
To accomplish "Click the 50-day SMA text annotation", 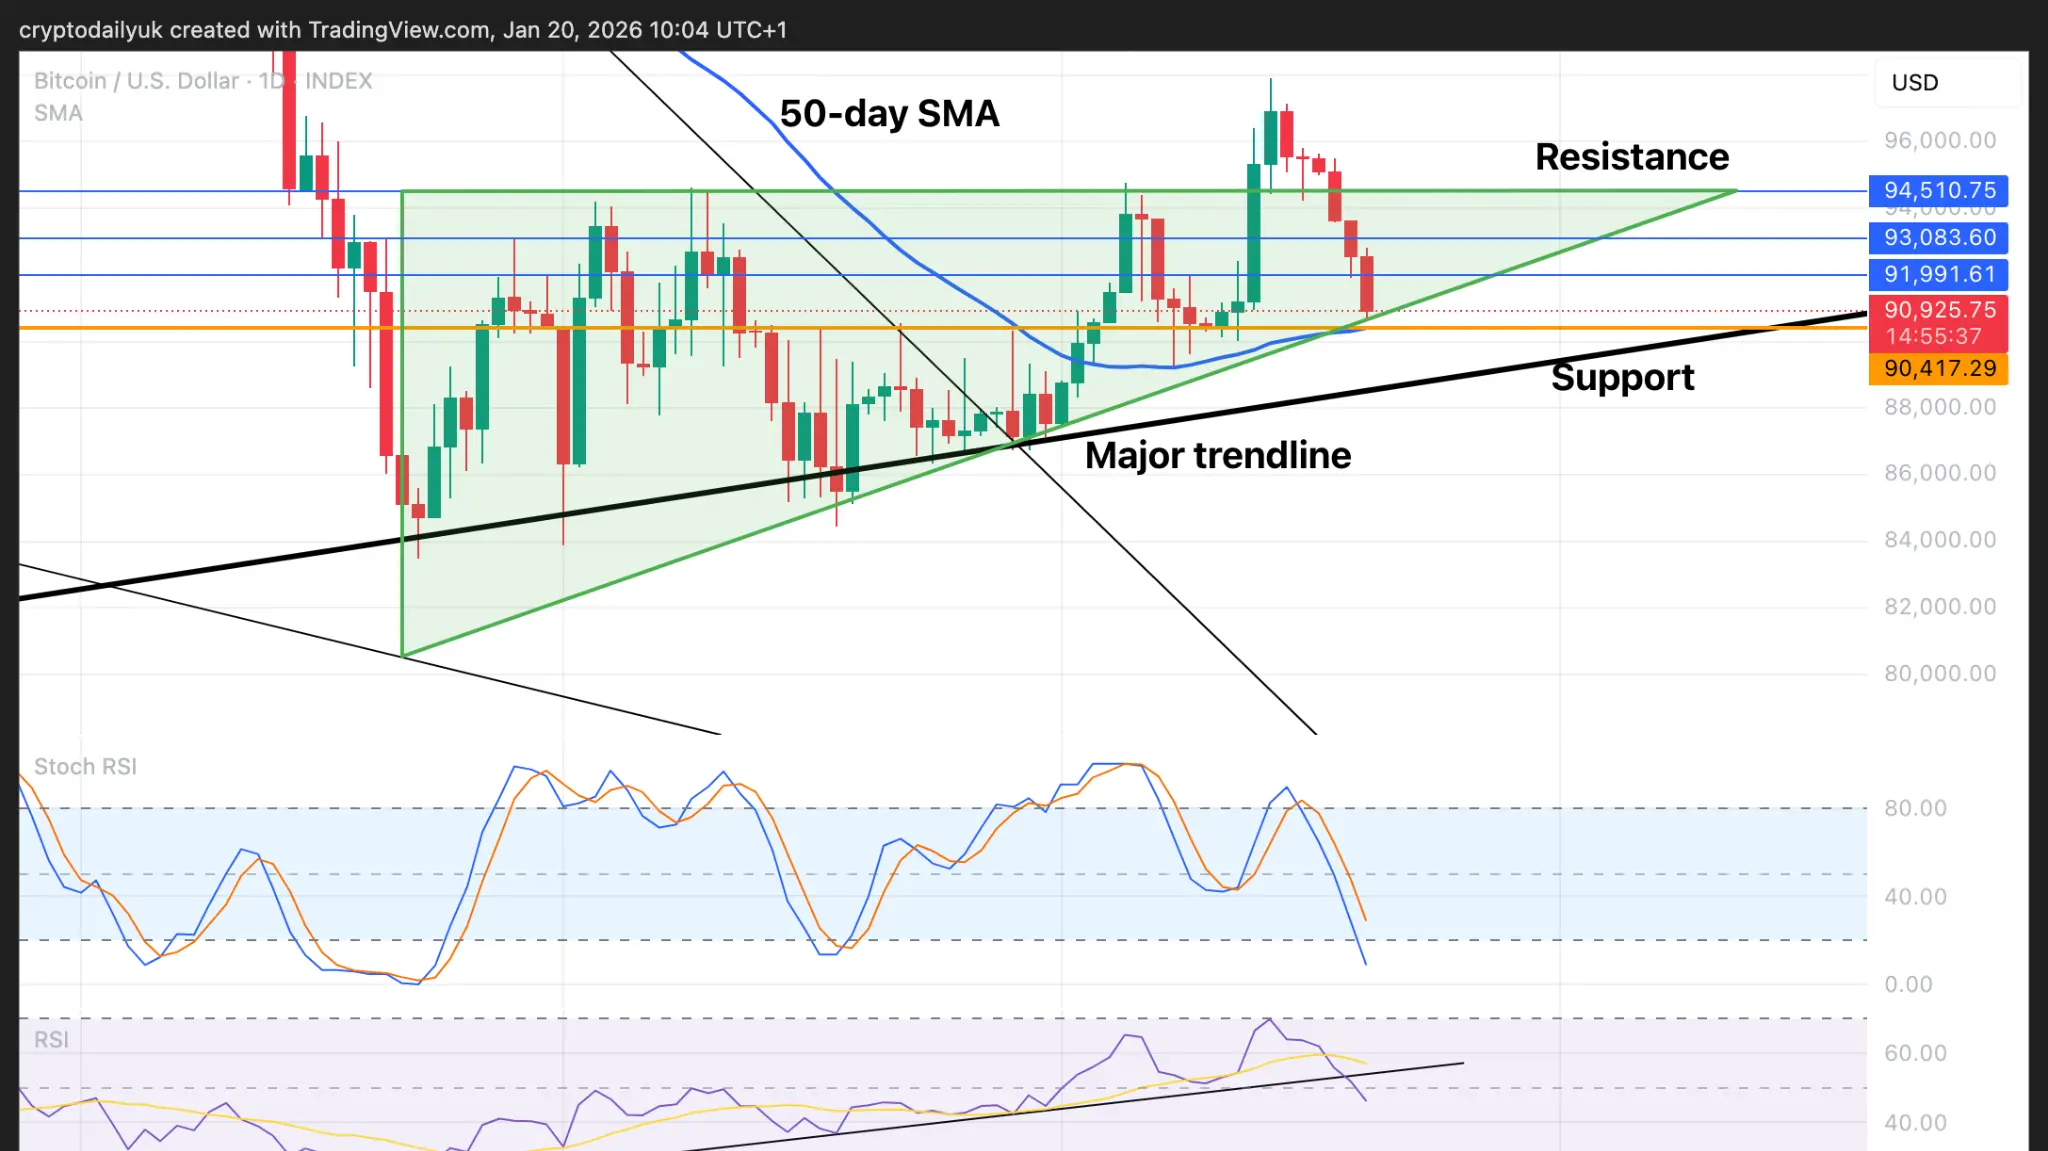I will (x=889, y=114).
